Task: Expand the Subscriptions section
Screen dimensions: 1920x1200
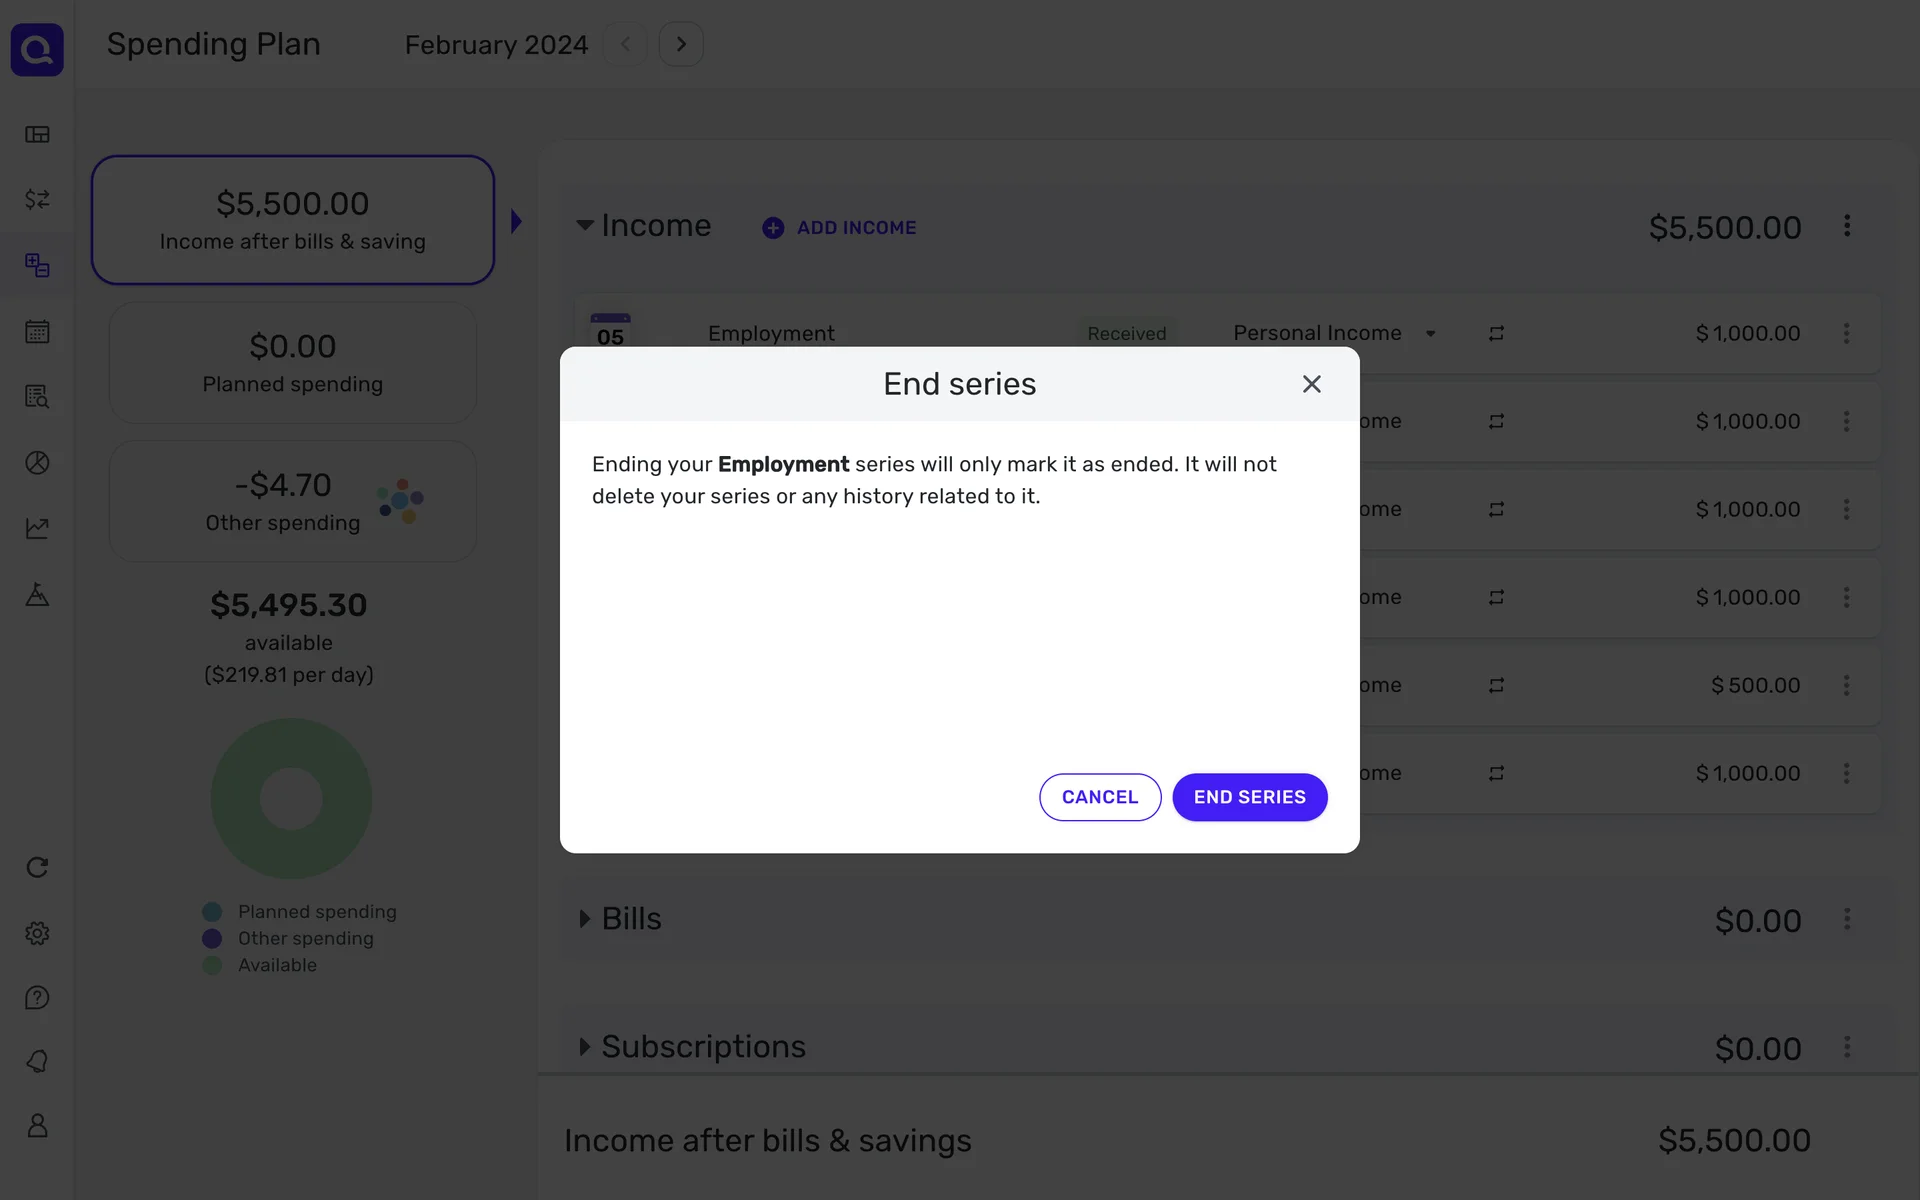Action: [x=585, y=1047]
